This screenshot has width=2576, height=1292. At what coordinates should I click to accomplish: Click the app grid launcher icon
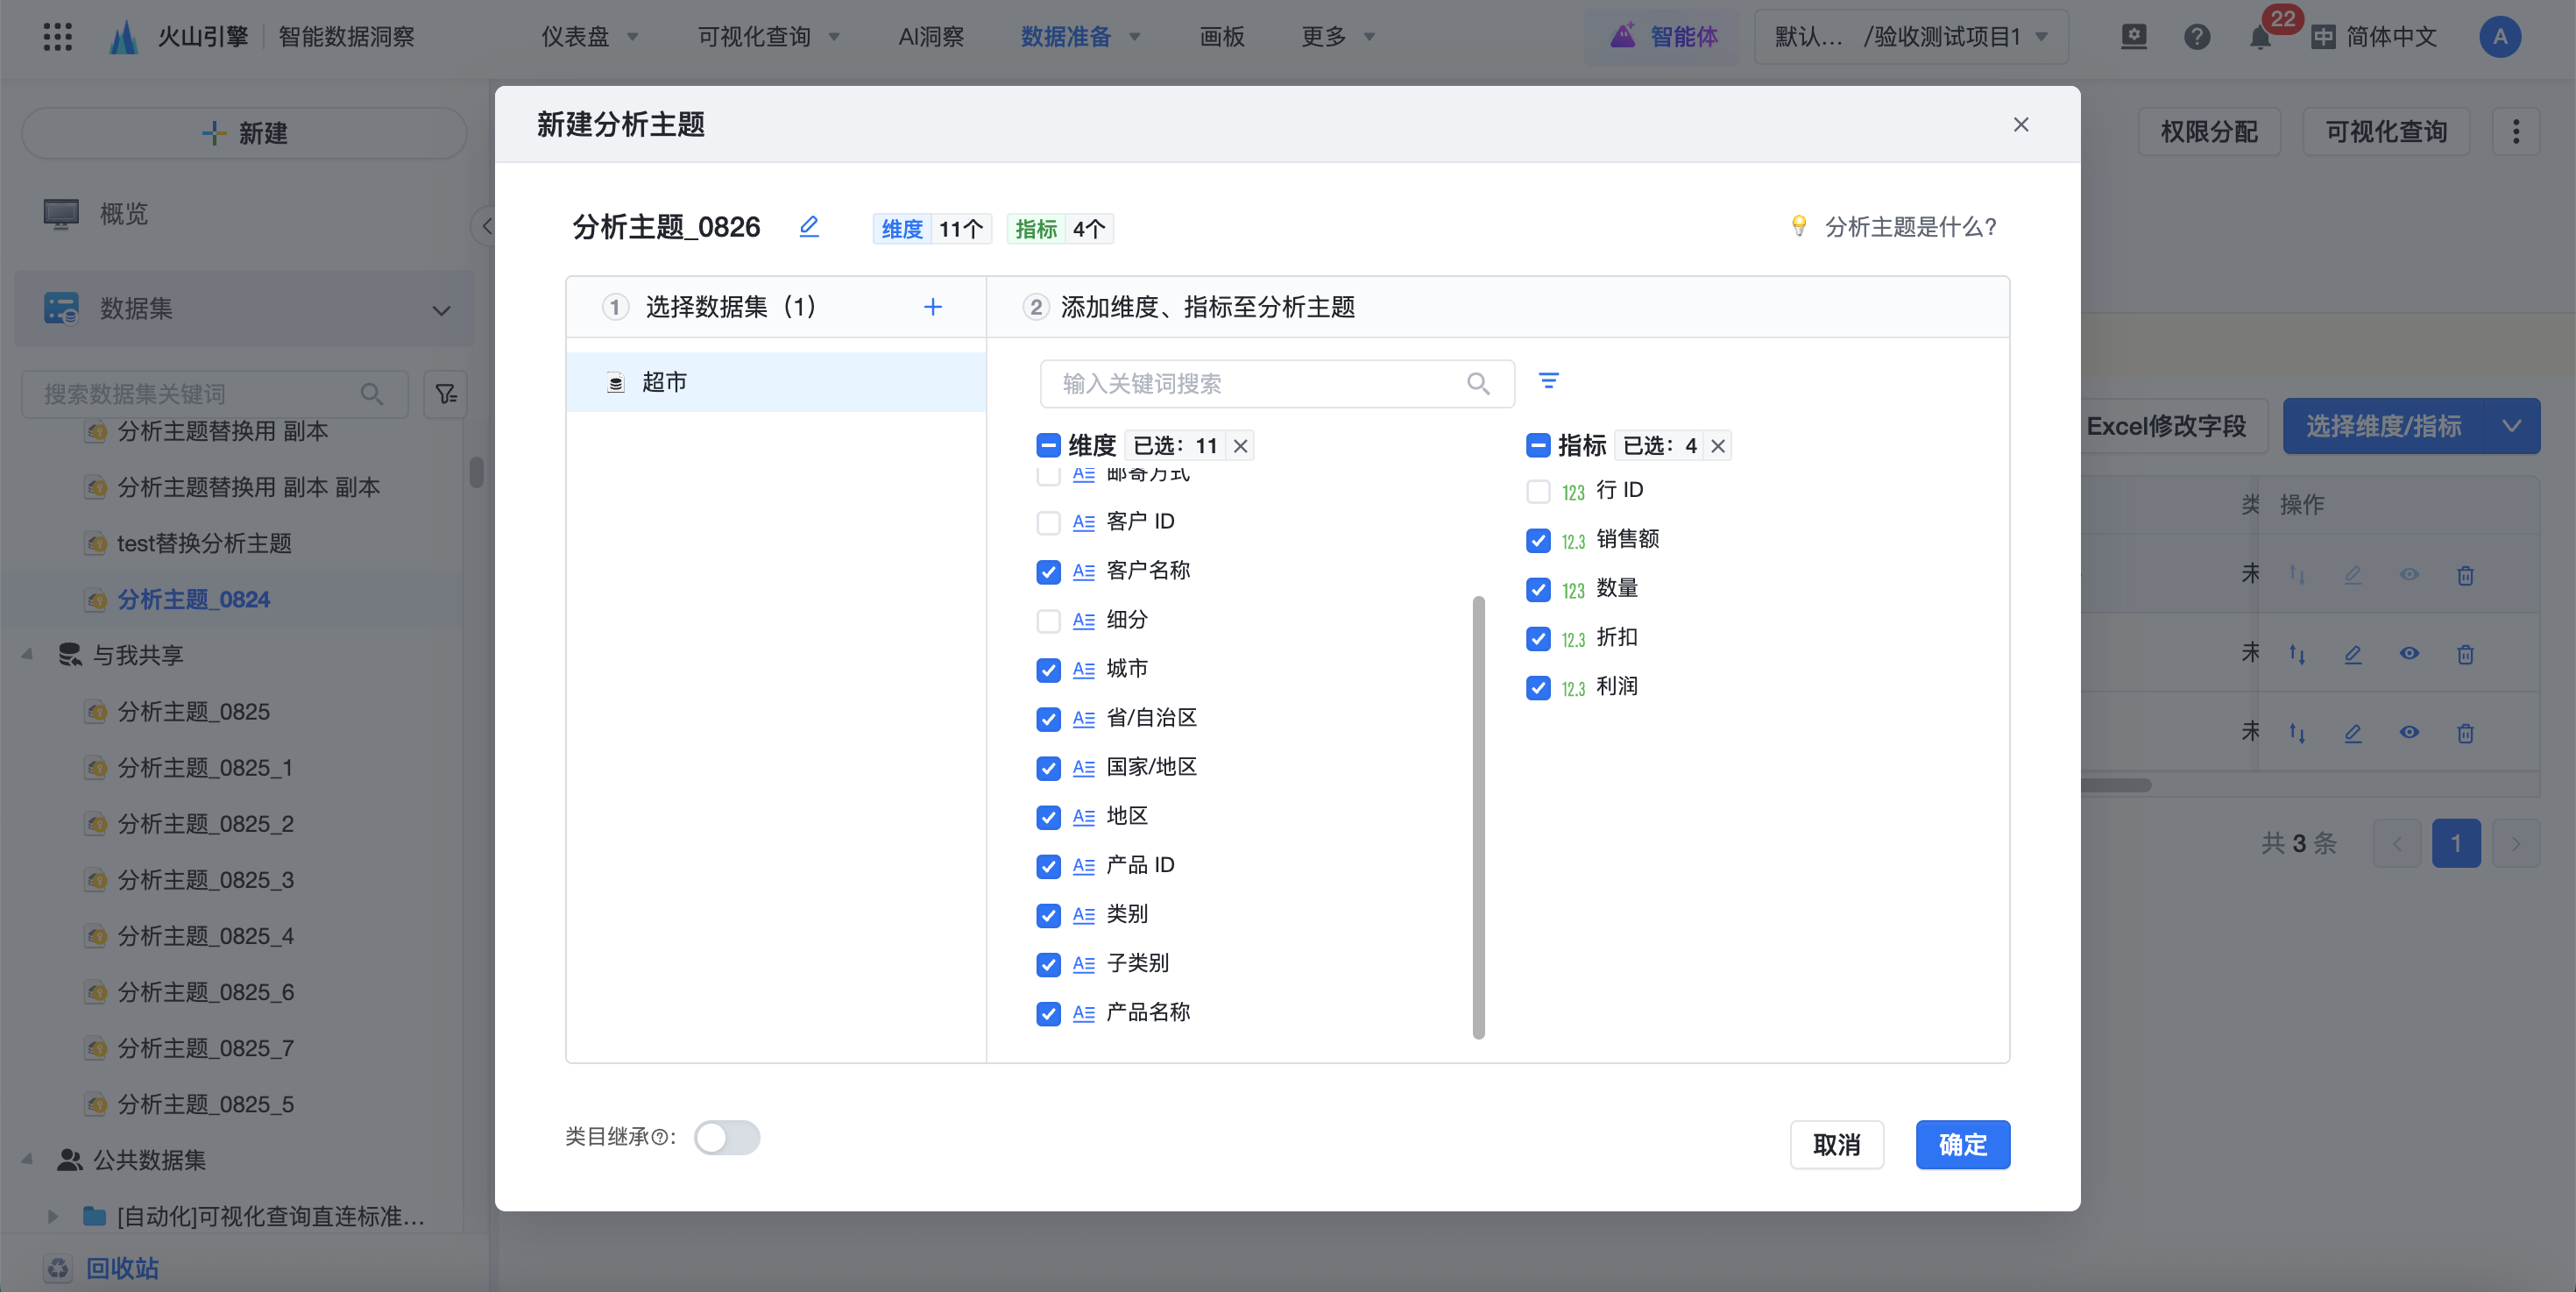click(58, 37)
